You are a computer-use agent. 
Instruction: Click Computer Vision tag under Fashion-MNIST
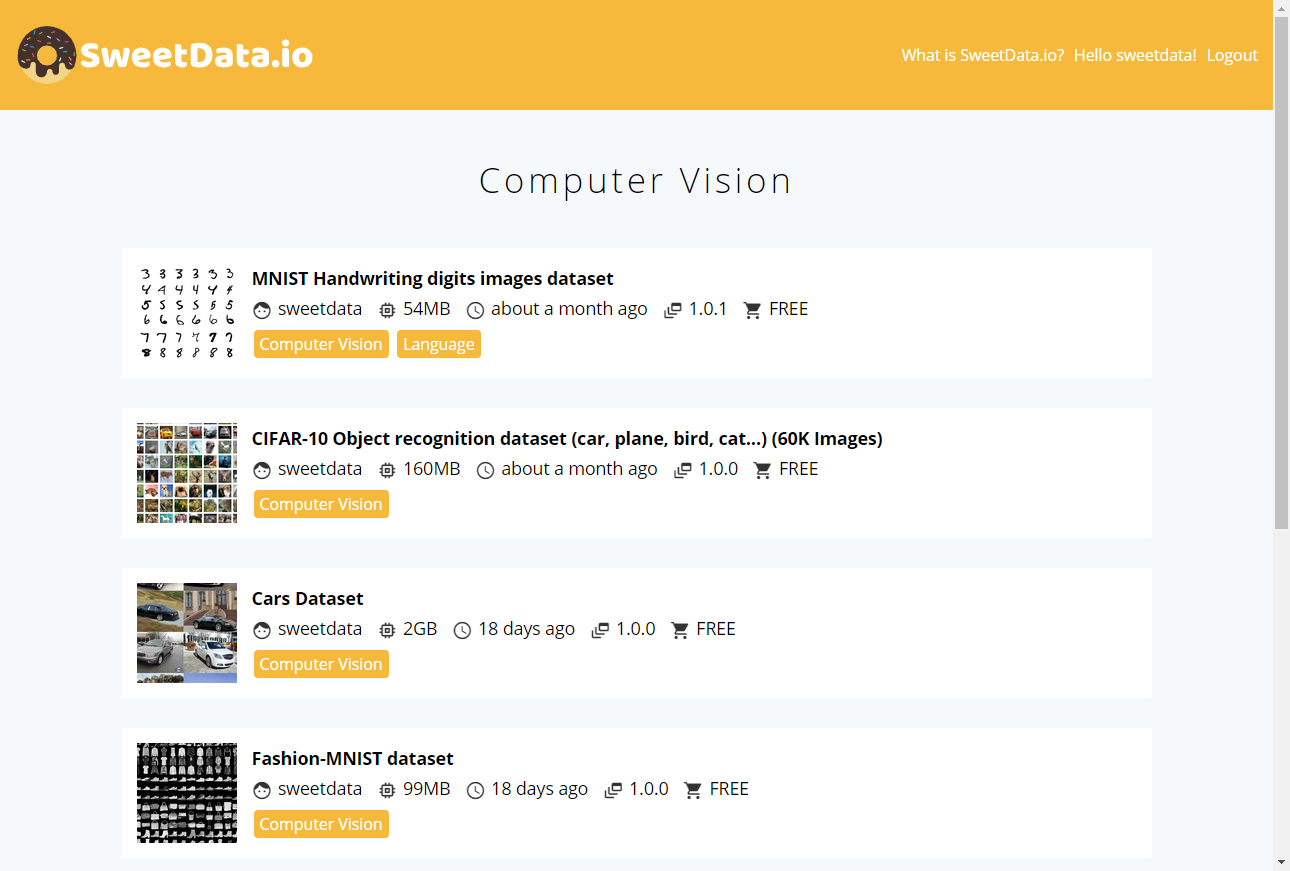pyautogui.click(x=320, y=824)
